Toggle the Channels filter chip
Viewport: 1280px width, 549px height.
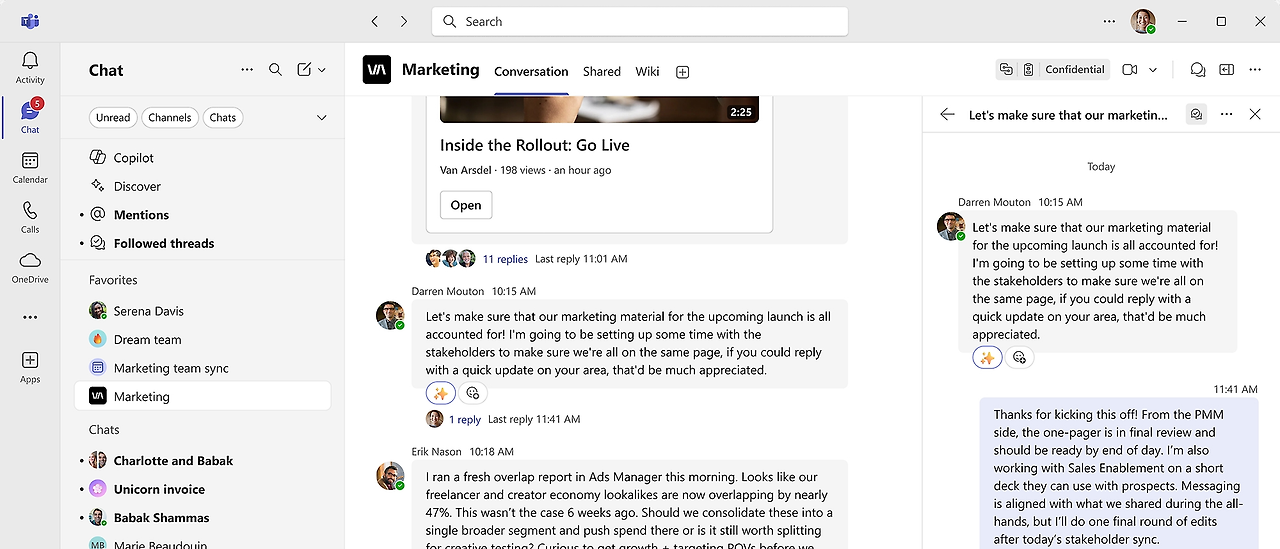pyautogui.click(x=170, y=117)
